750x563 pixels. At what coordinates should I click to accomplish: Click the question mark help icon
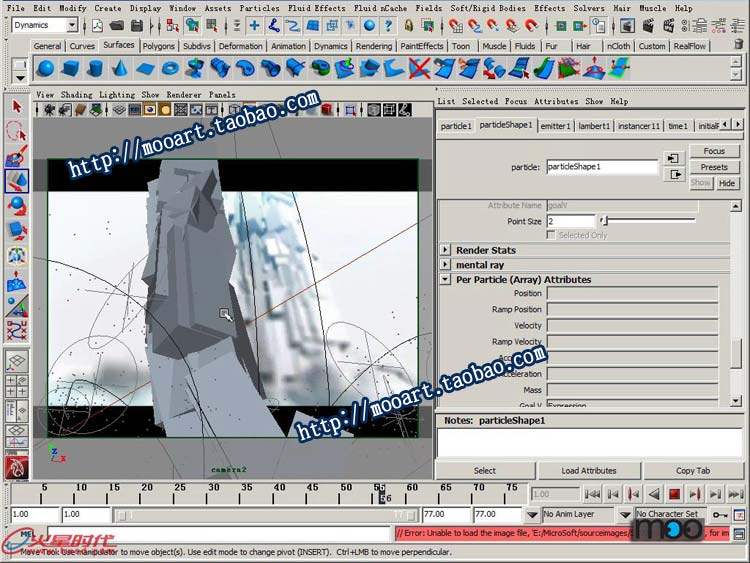(x=388, y=25)
